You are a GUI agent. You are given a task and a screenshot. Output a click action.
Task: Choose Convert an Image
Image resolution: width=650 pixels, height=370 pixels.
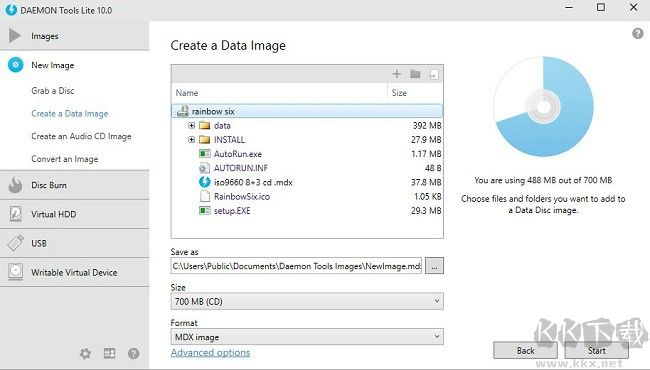[65, 159]
